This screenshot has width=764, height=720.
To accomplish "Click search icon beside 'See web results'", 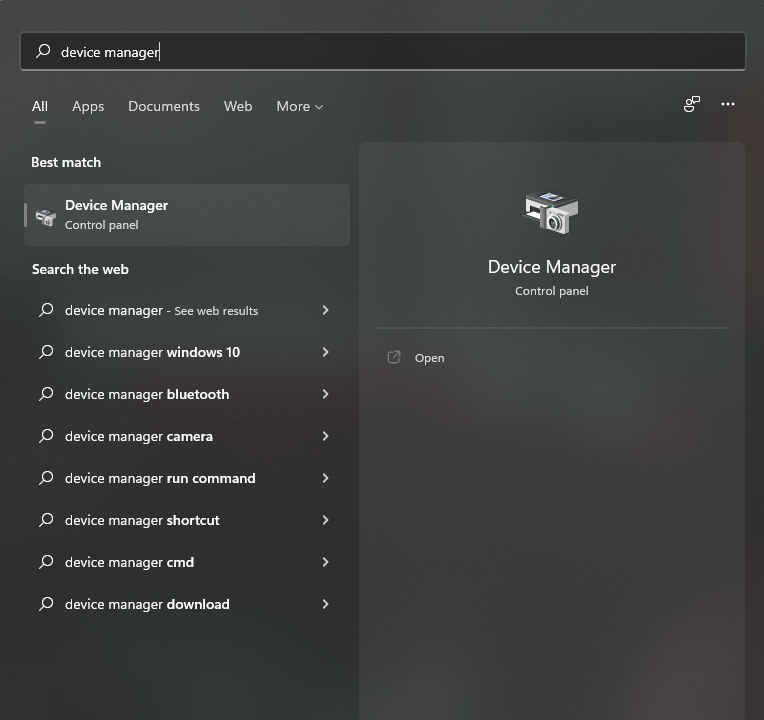I will tap(46, 309).
